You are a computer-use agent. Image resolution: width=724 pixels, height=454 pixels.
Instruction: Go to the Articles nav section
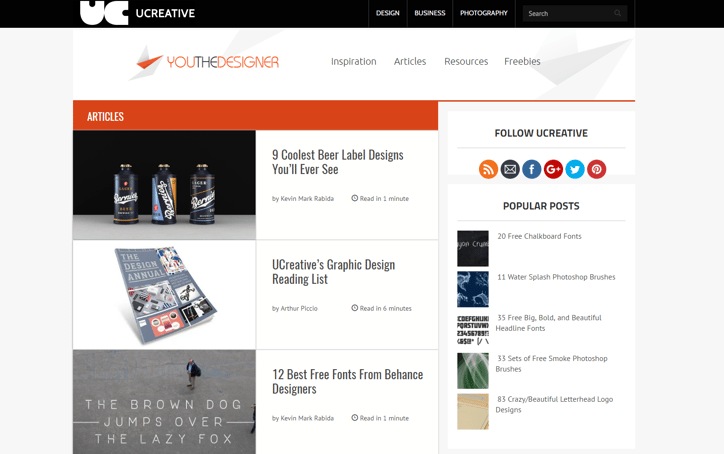tap(410, 61)
